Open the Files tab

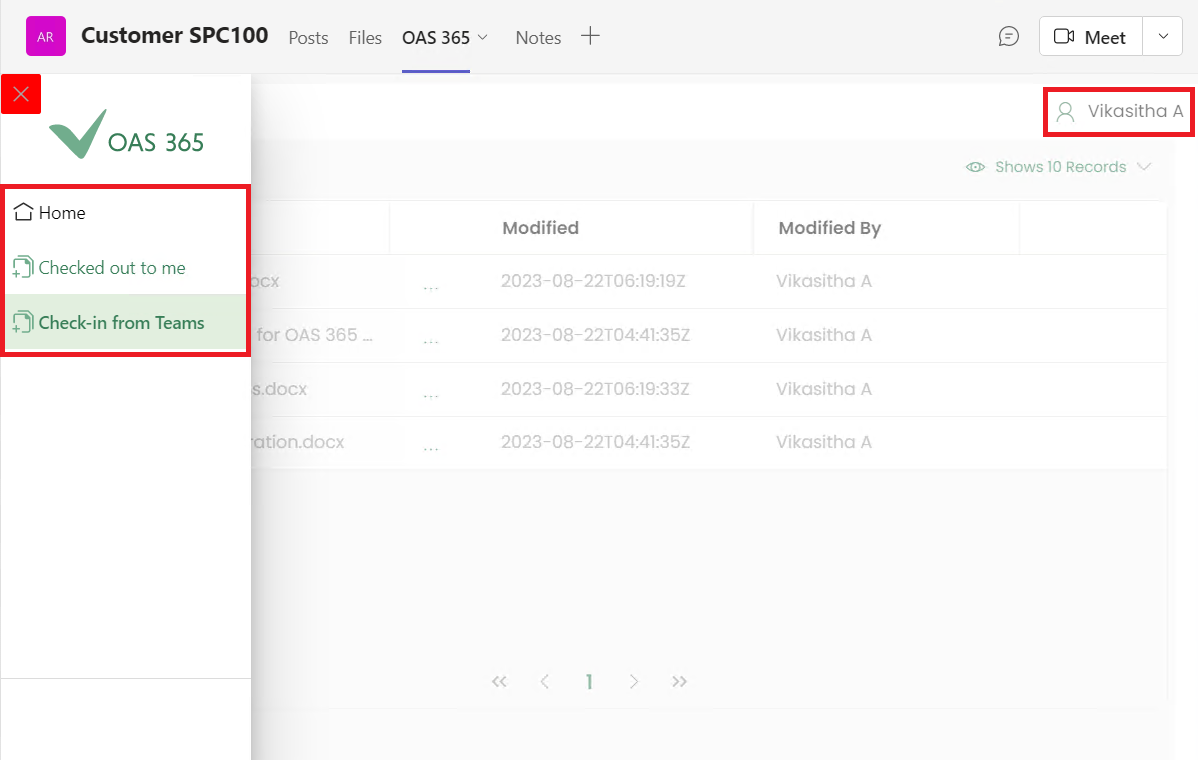[365, 38]
